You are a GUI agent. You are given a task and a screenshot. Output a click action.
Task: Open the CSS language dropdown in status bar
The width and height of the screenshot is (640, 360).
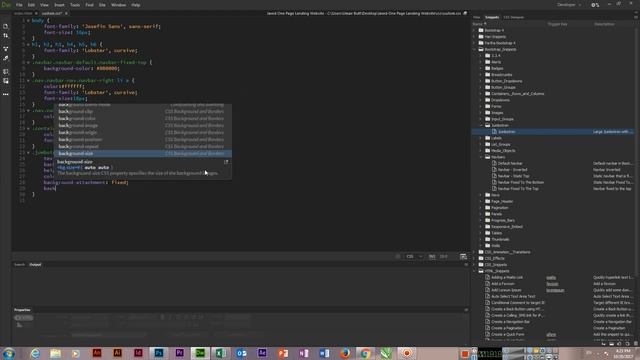pos(413,256)
